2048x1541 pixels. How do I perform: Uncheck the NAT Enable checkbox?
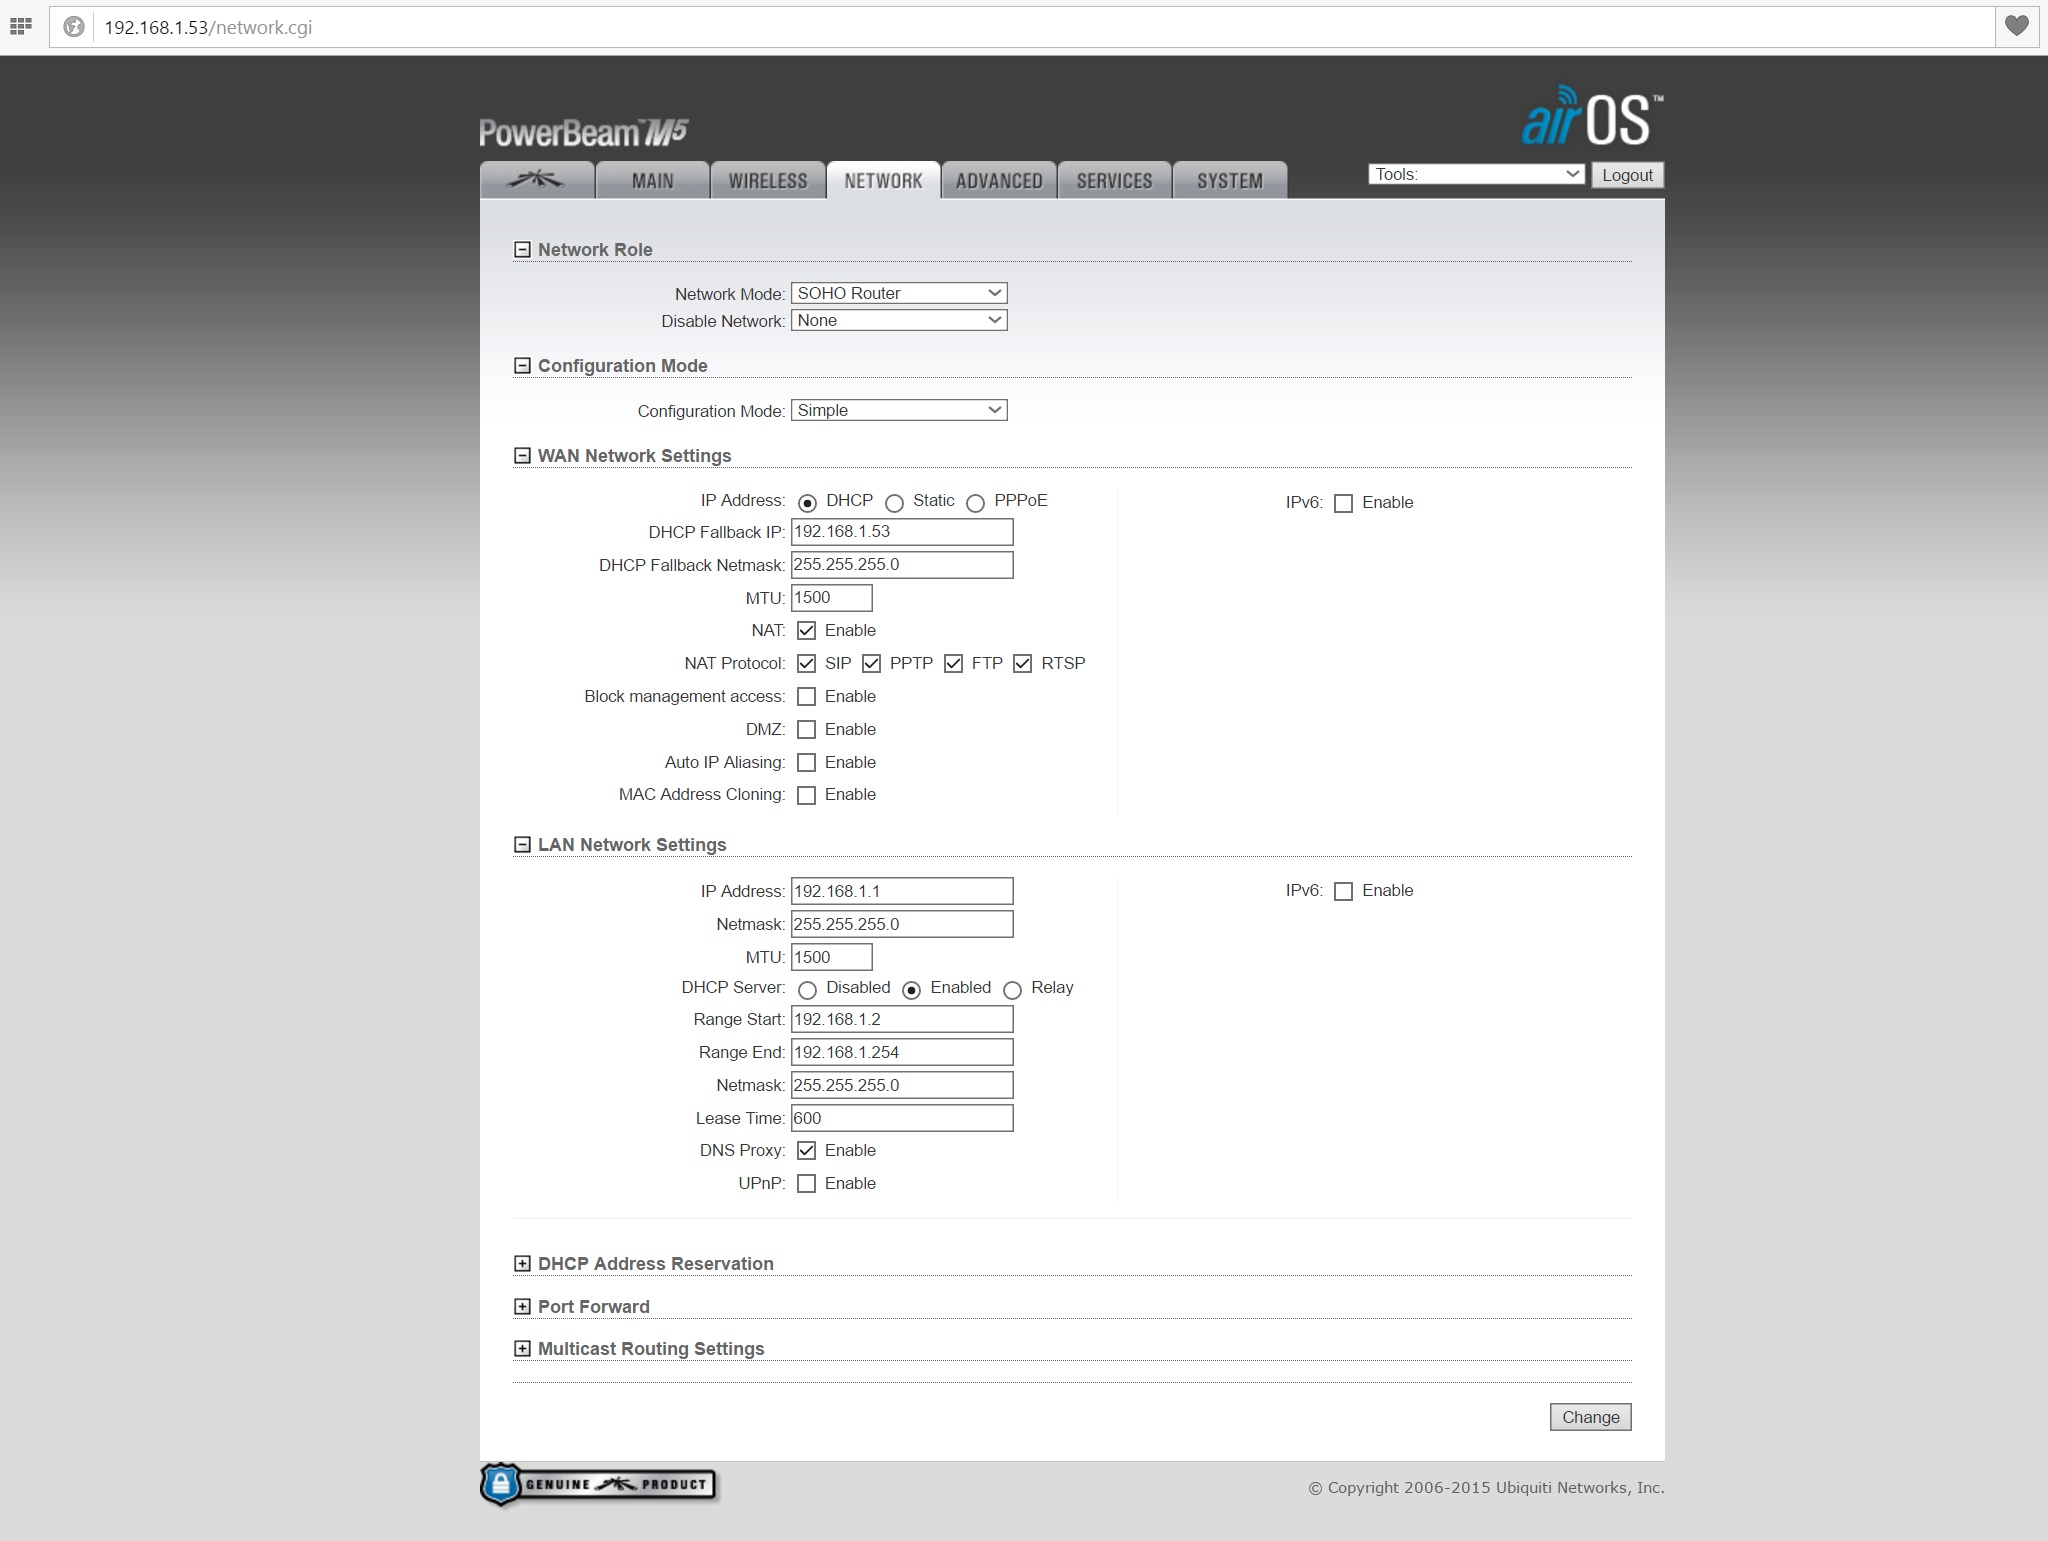click(x=806, y=631)
